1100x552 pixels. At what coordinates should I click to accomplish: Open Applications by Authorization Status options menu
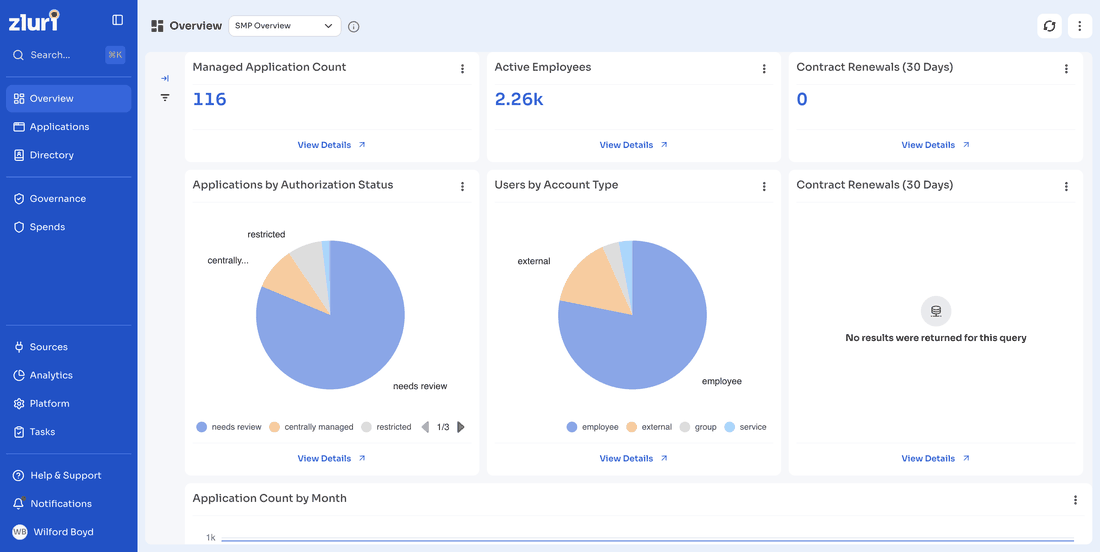coord(462,187)
